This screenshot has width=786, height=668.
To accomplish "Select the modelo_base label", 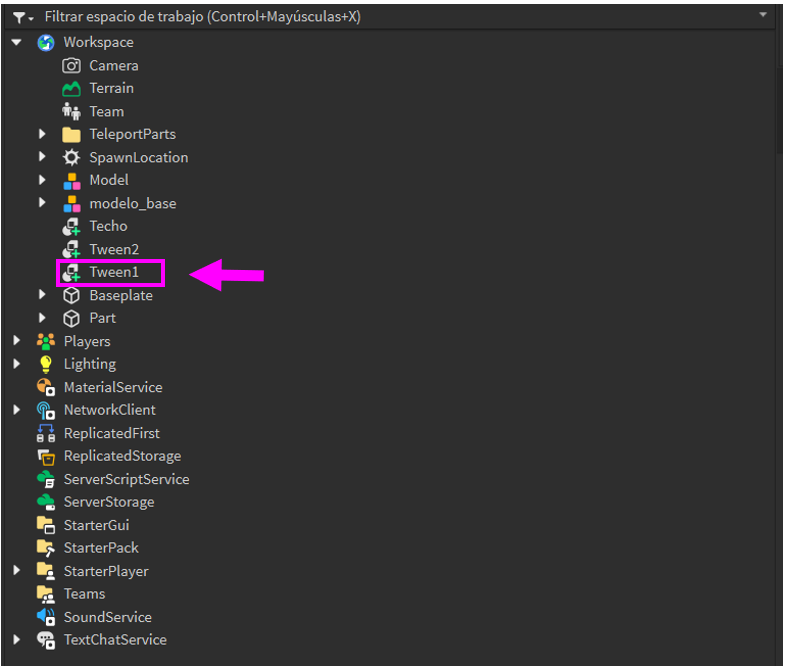I will point(133,203).
